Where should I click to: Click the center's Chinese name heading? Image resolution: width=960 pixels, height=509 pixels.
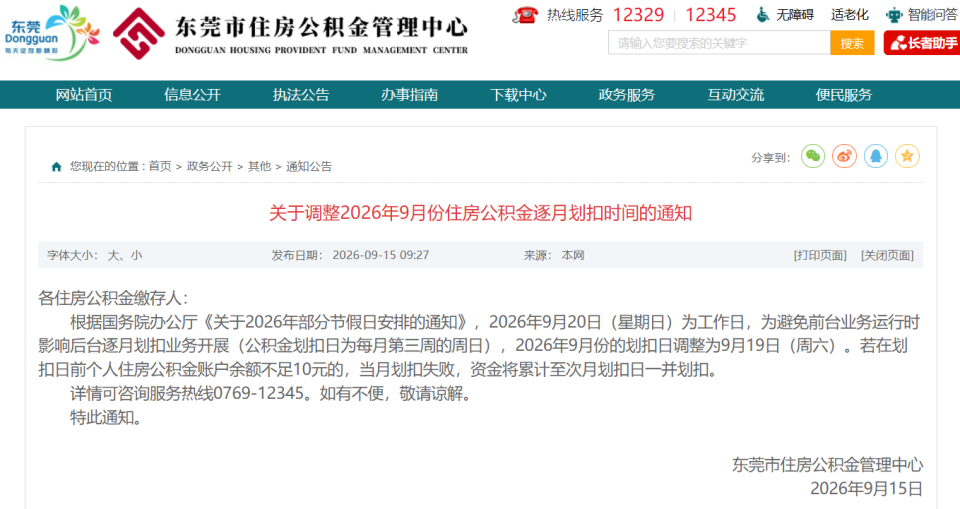321,27
